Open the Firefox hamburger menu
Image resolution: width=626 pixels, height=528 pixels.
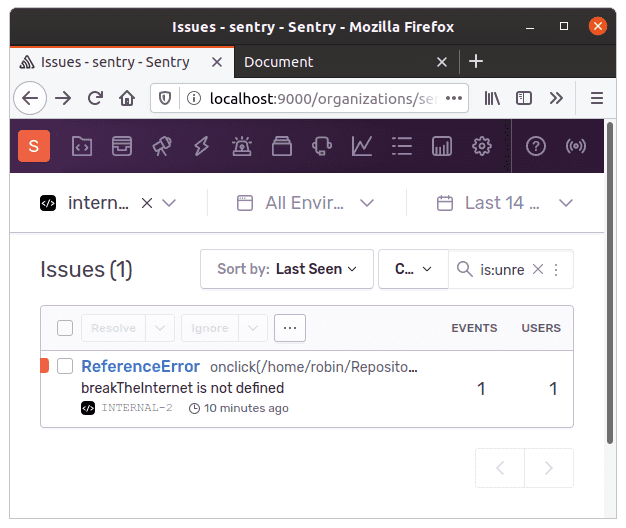pyautogui.click(x=597, y=98)
